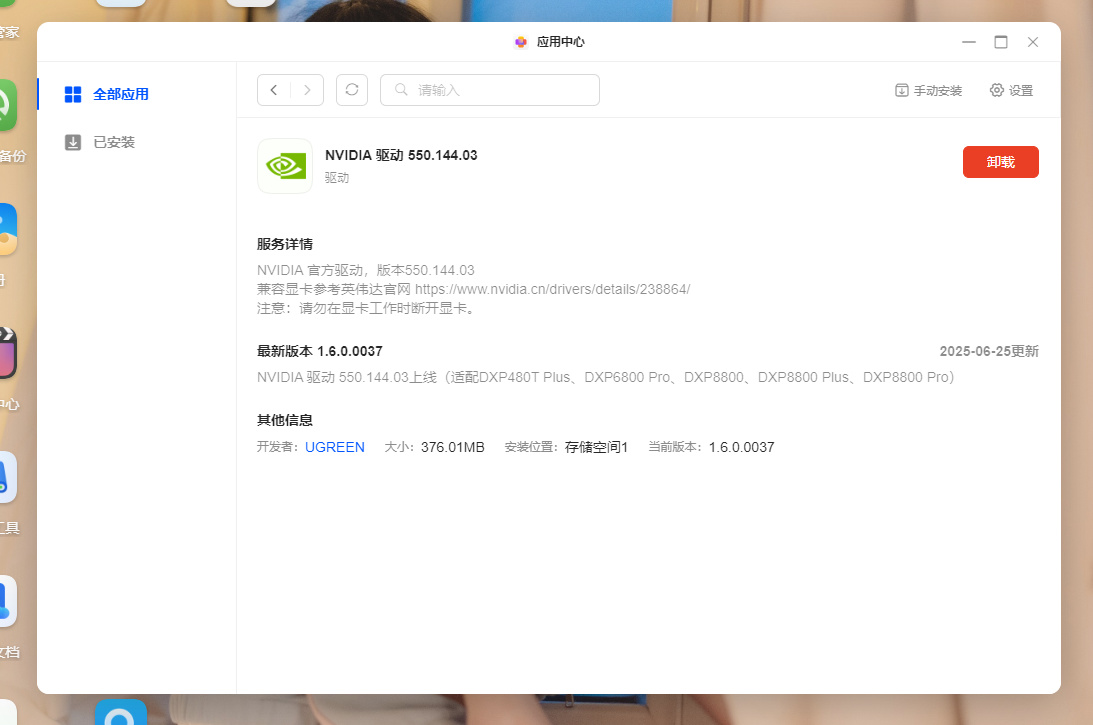This screenshot has width=1093, height=725.
Task: Click the 存储空间1 install location value
Action: coord(596,447)
